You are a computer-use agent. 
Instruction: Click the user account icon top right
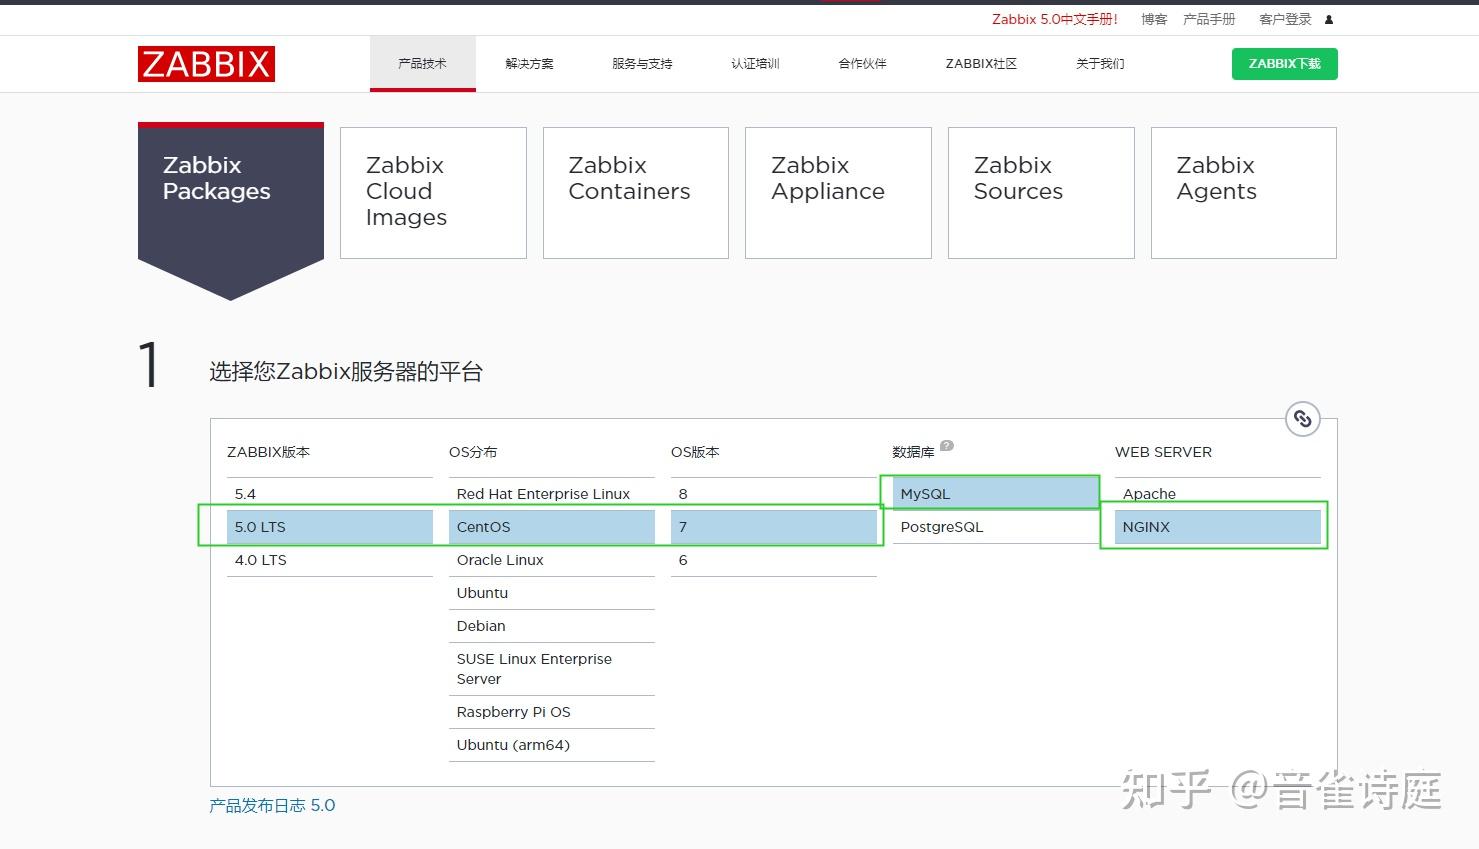[x=1328, y=18]
